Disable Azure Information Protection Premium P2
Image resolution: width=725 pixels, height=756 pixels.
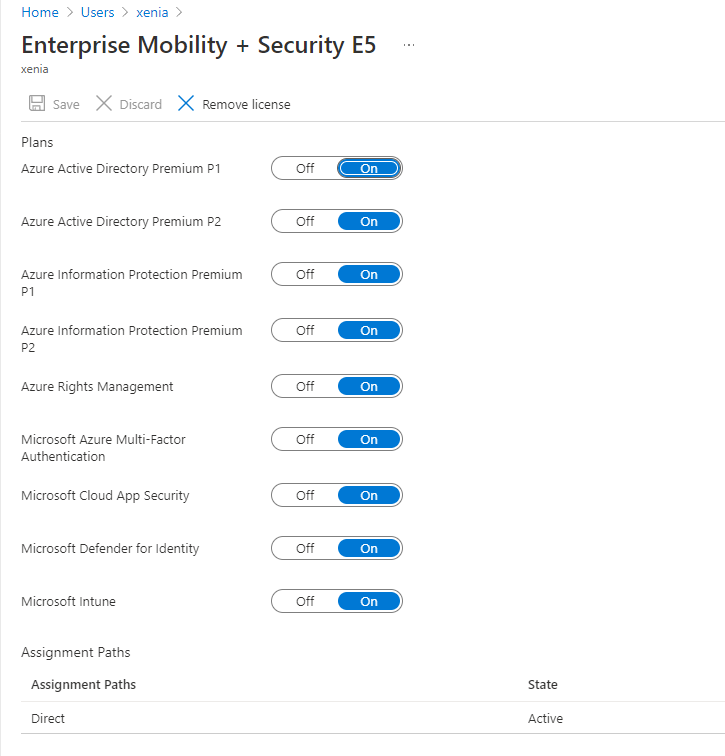(305, 330)
